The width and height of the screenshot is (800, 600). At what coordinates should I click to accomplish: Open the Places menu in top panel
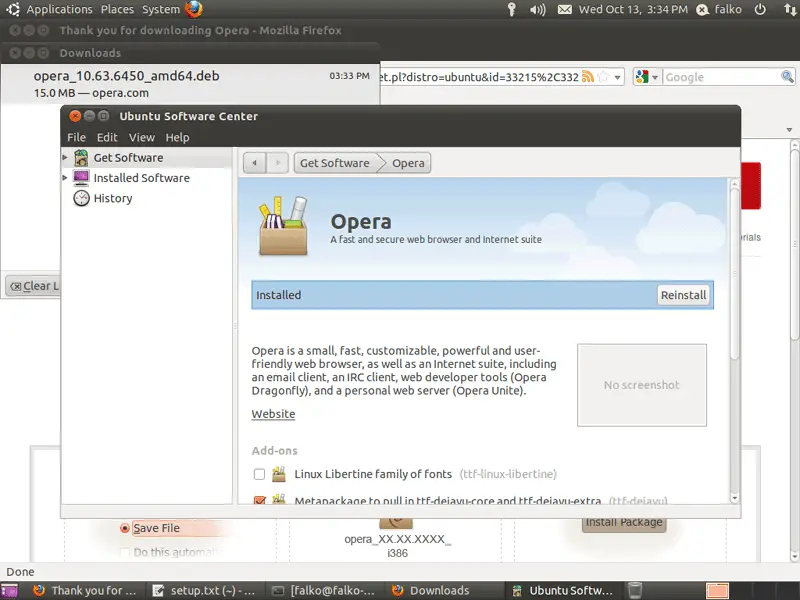coord(117,9)
